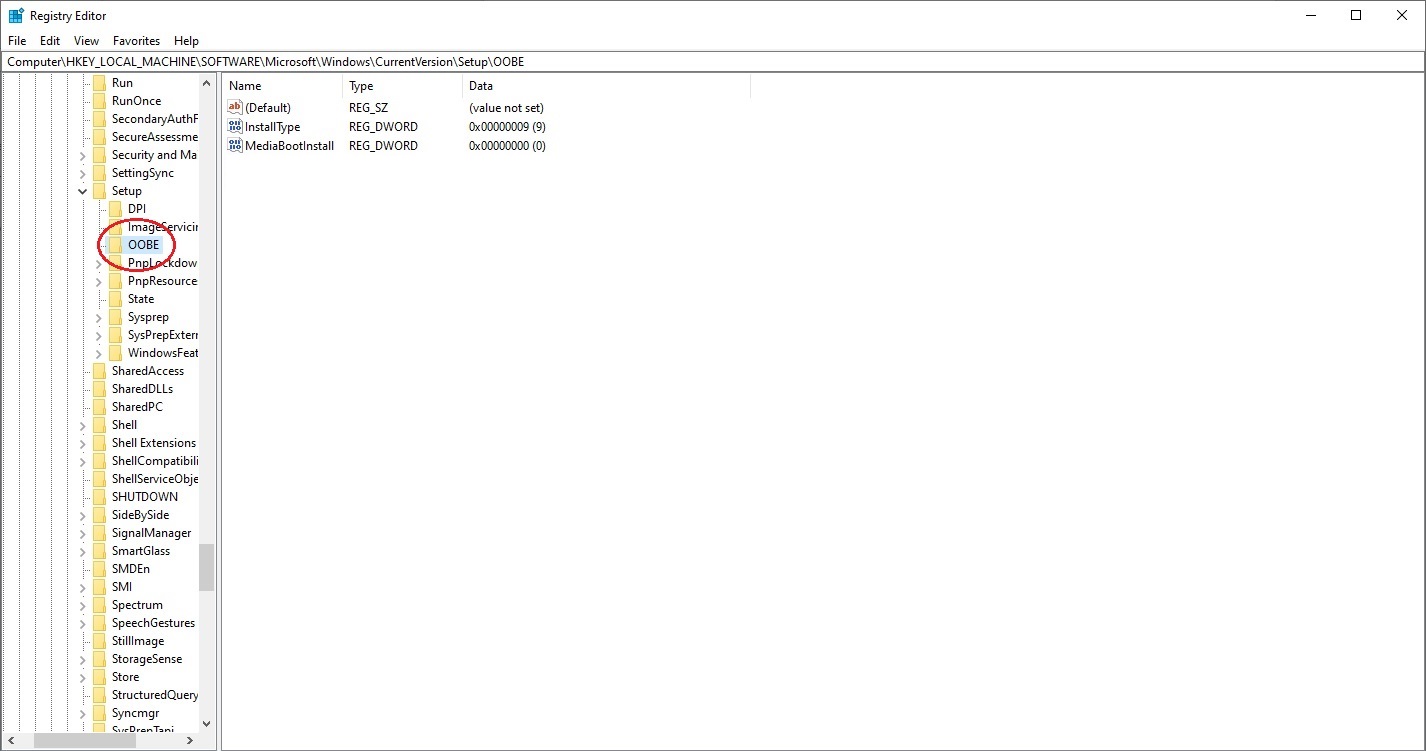This screenshot has width=1426, height=751.
Task: Expand the Shell Extensions key
Action: point(83,443)
